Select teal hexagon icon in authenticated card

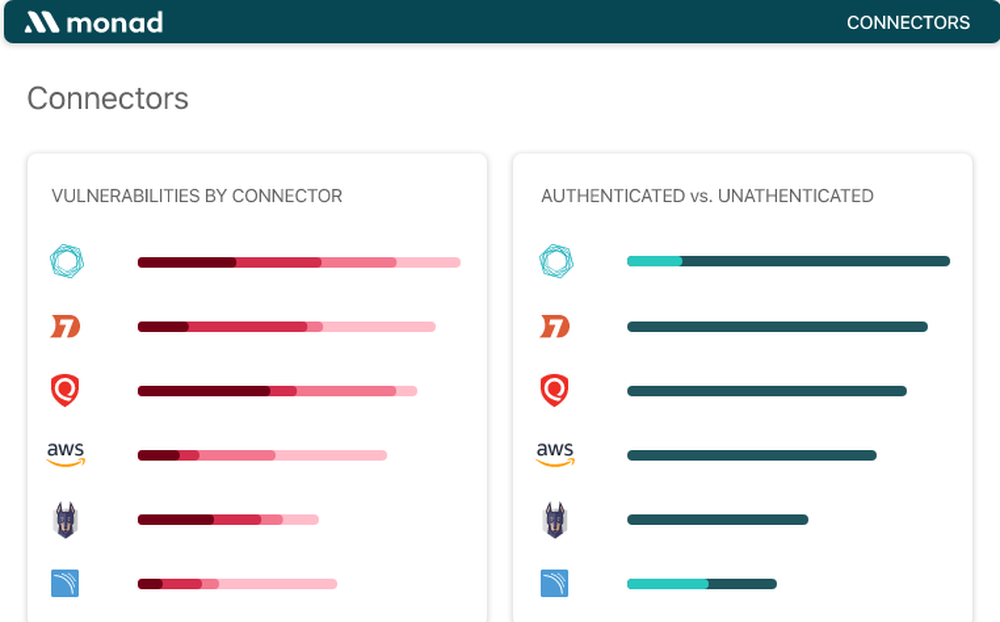556,262
